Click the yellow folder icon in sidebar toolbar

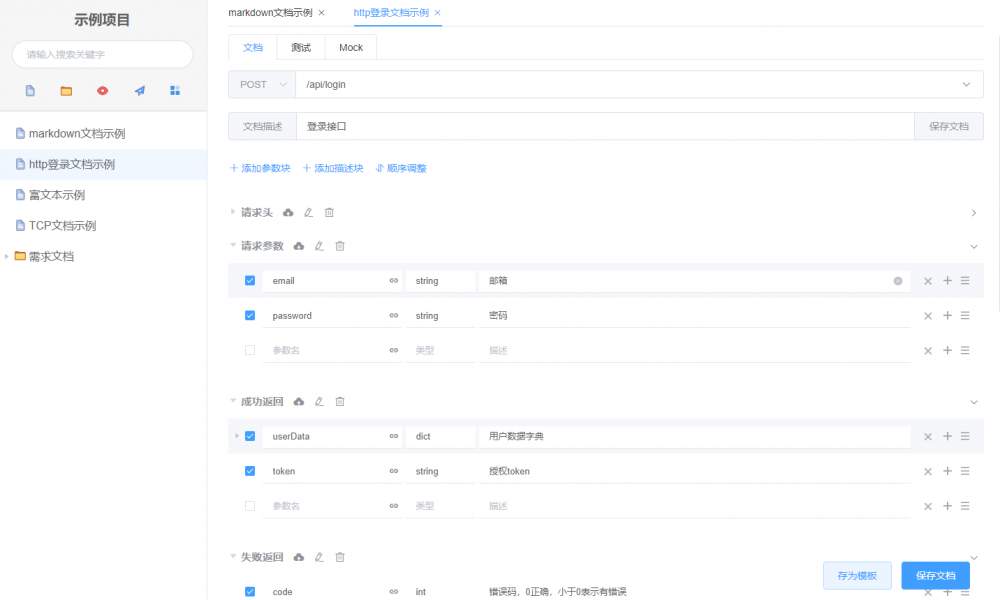pos(66,91)
